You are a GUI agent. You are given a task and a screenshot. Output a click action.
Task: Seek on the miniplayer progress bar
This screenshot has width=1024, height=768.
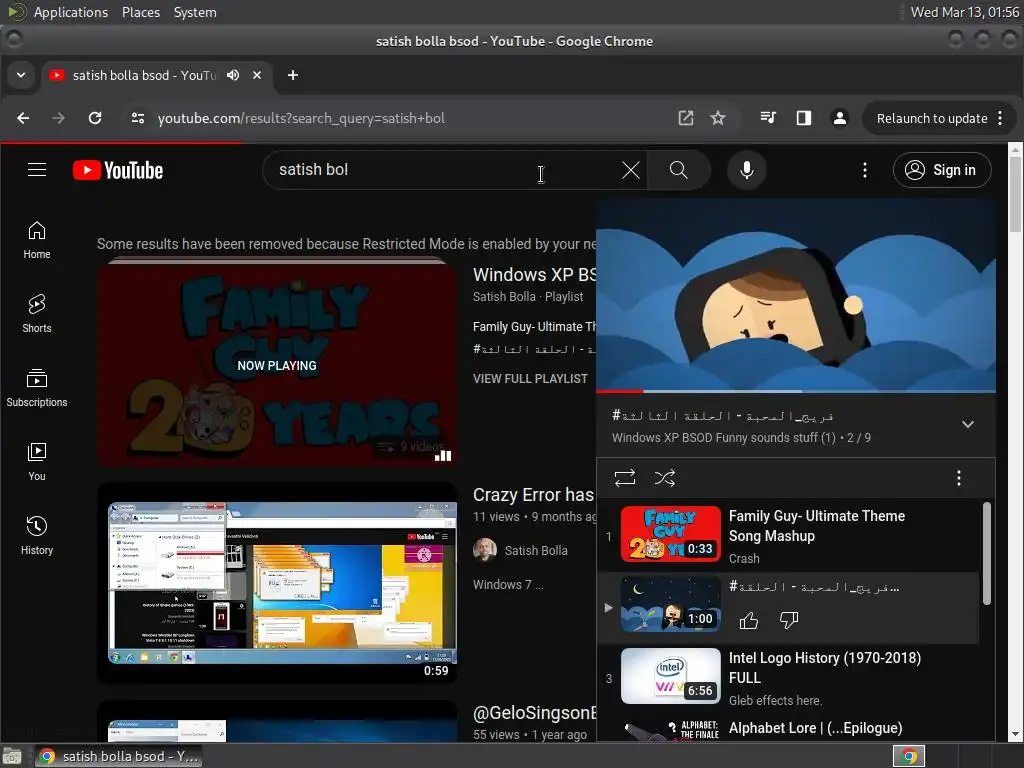click(795, 391)
